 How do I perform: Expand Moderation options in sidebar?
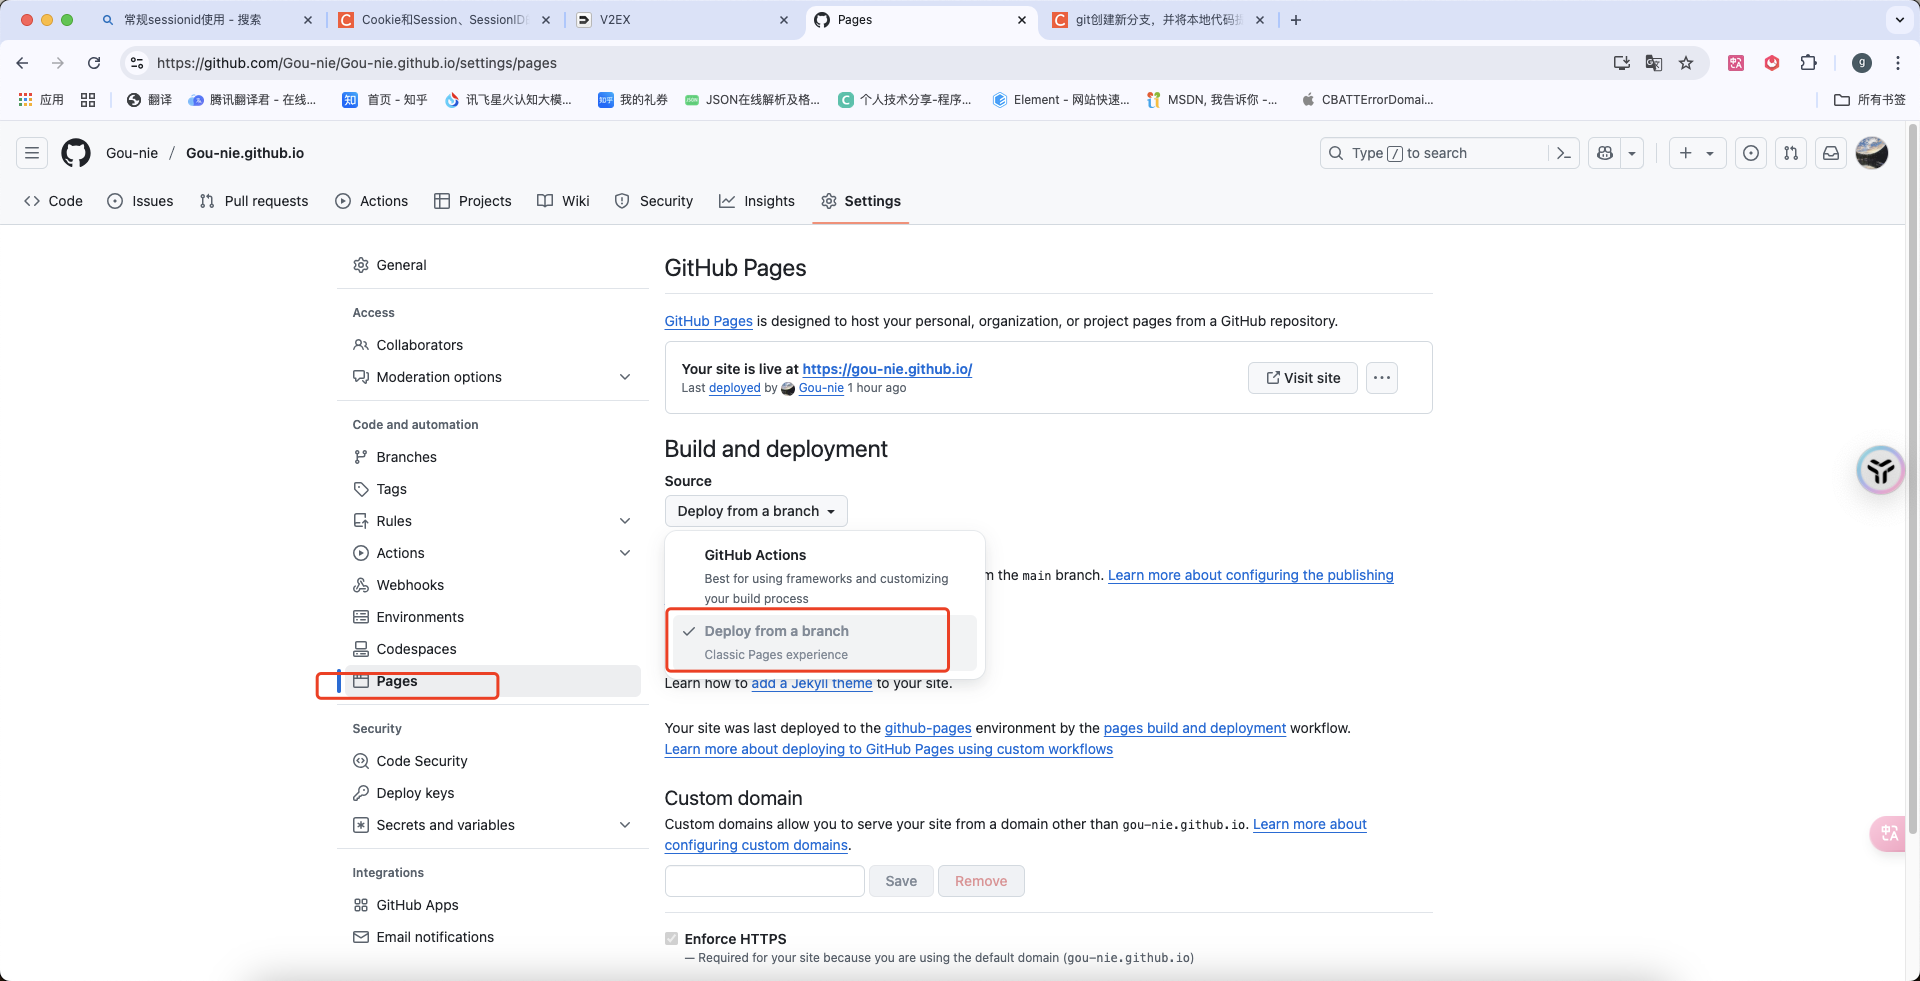coord(625,377)
